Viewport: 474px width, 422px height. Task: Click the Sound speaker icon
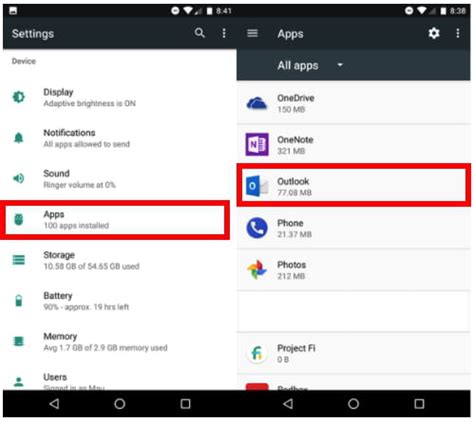tap(19, 178)
